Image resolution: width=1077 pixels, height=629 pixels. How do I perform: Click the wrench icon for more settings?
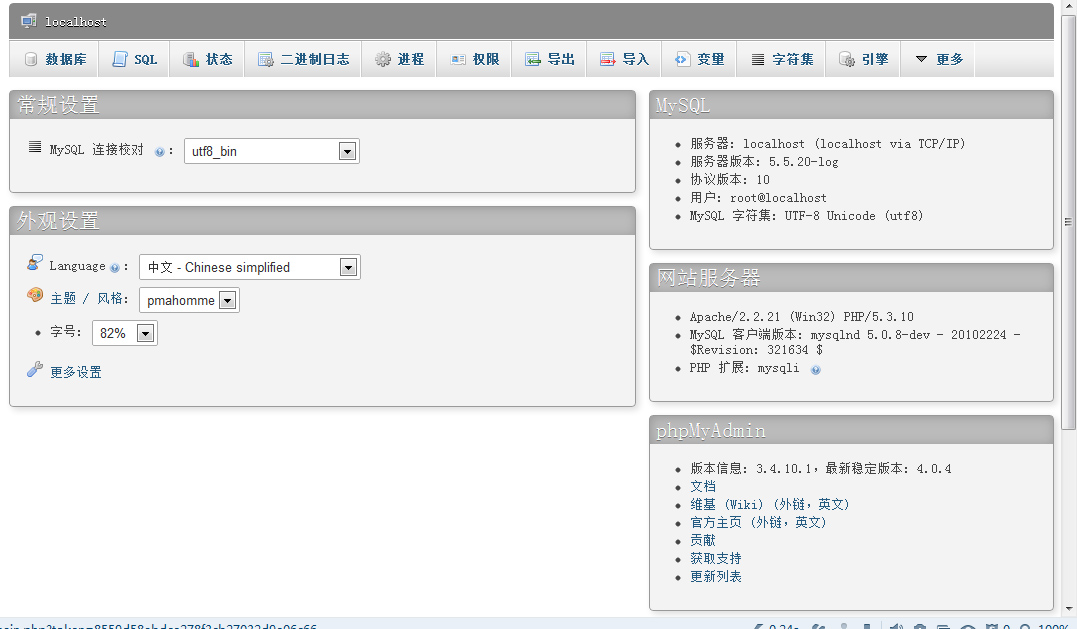[35, 370]
